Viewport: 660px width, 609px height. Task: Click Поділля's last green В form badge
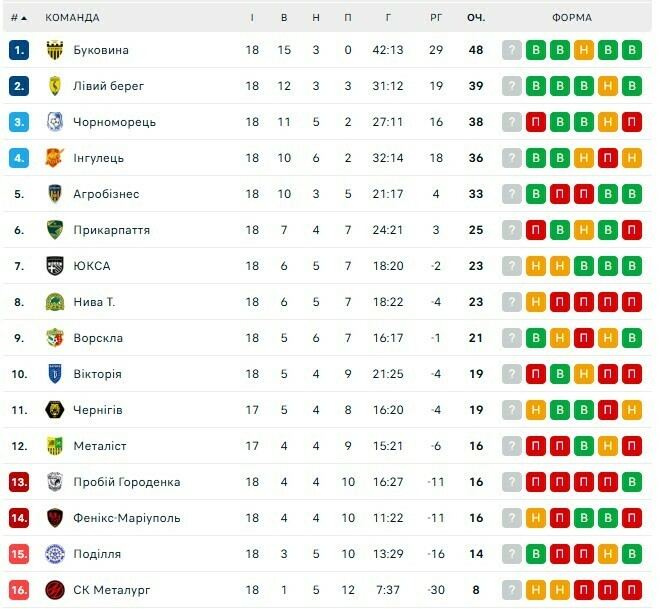(631, 554)
